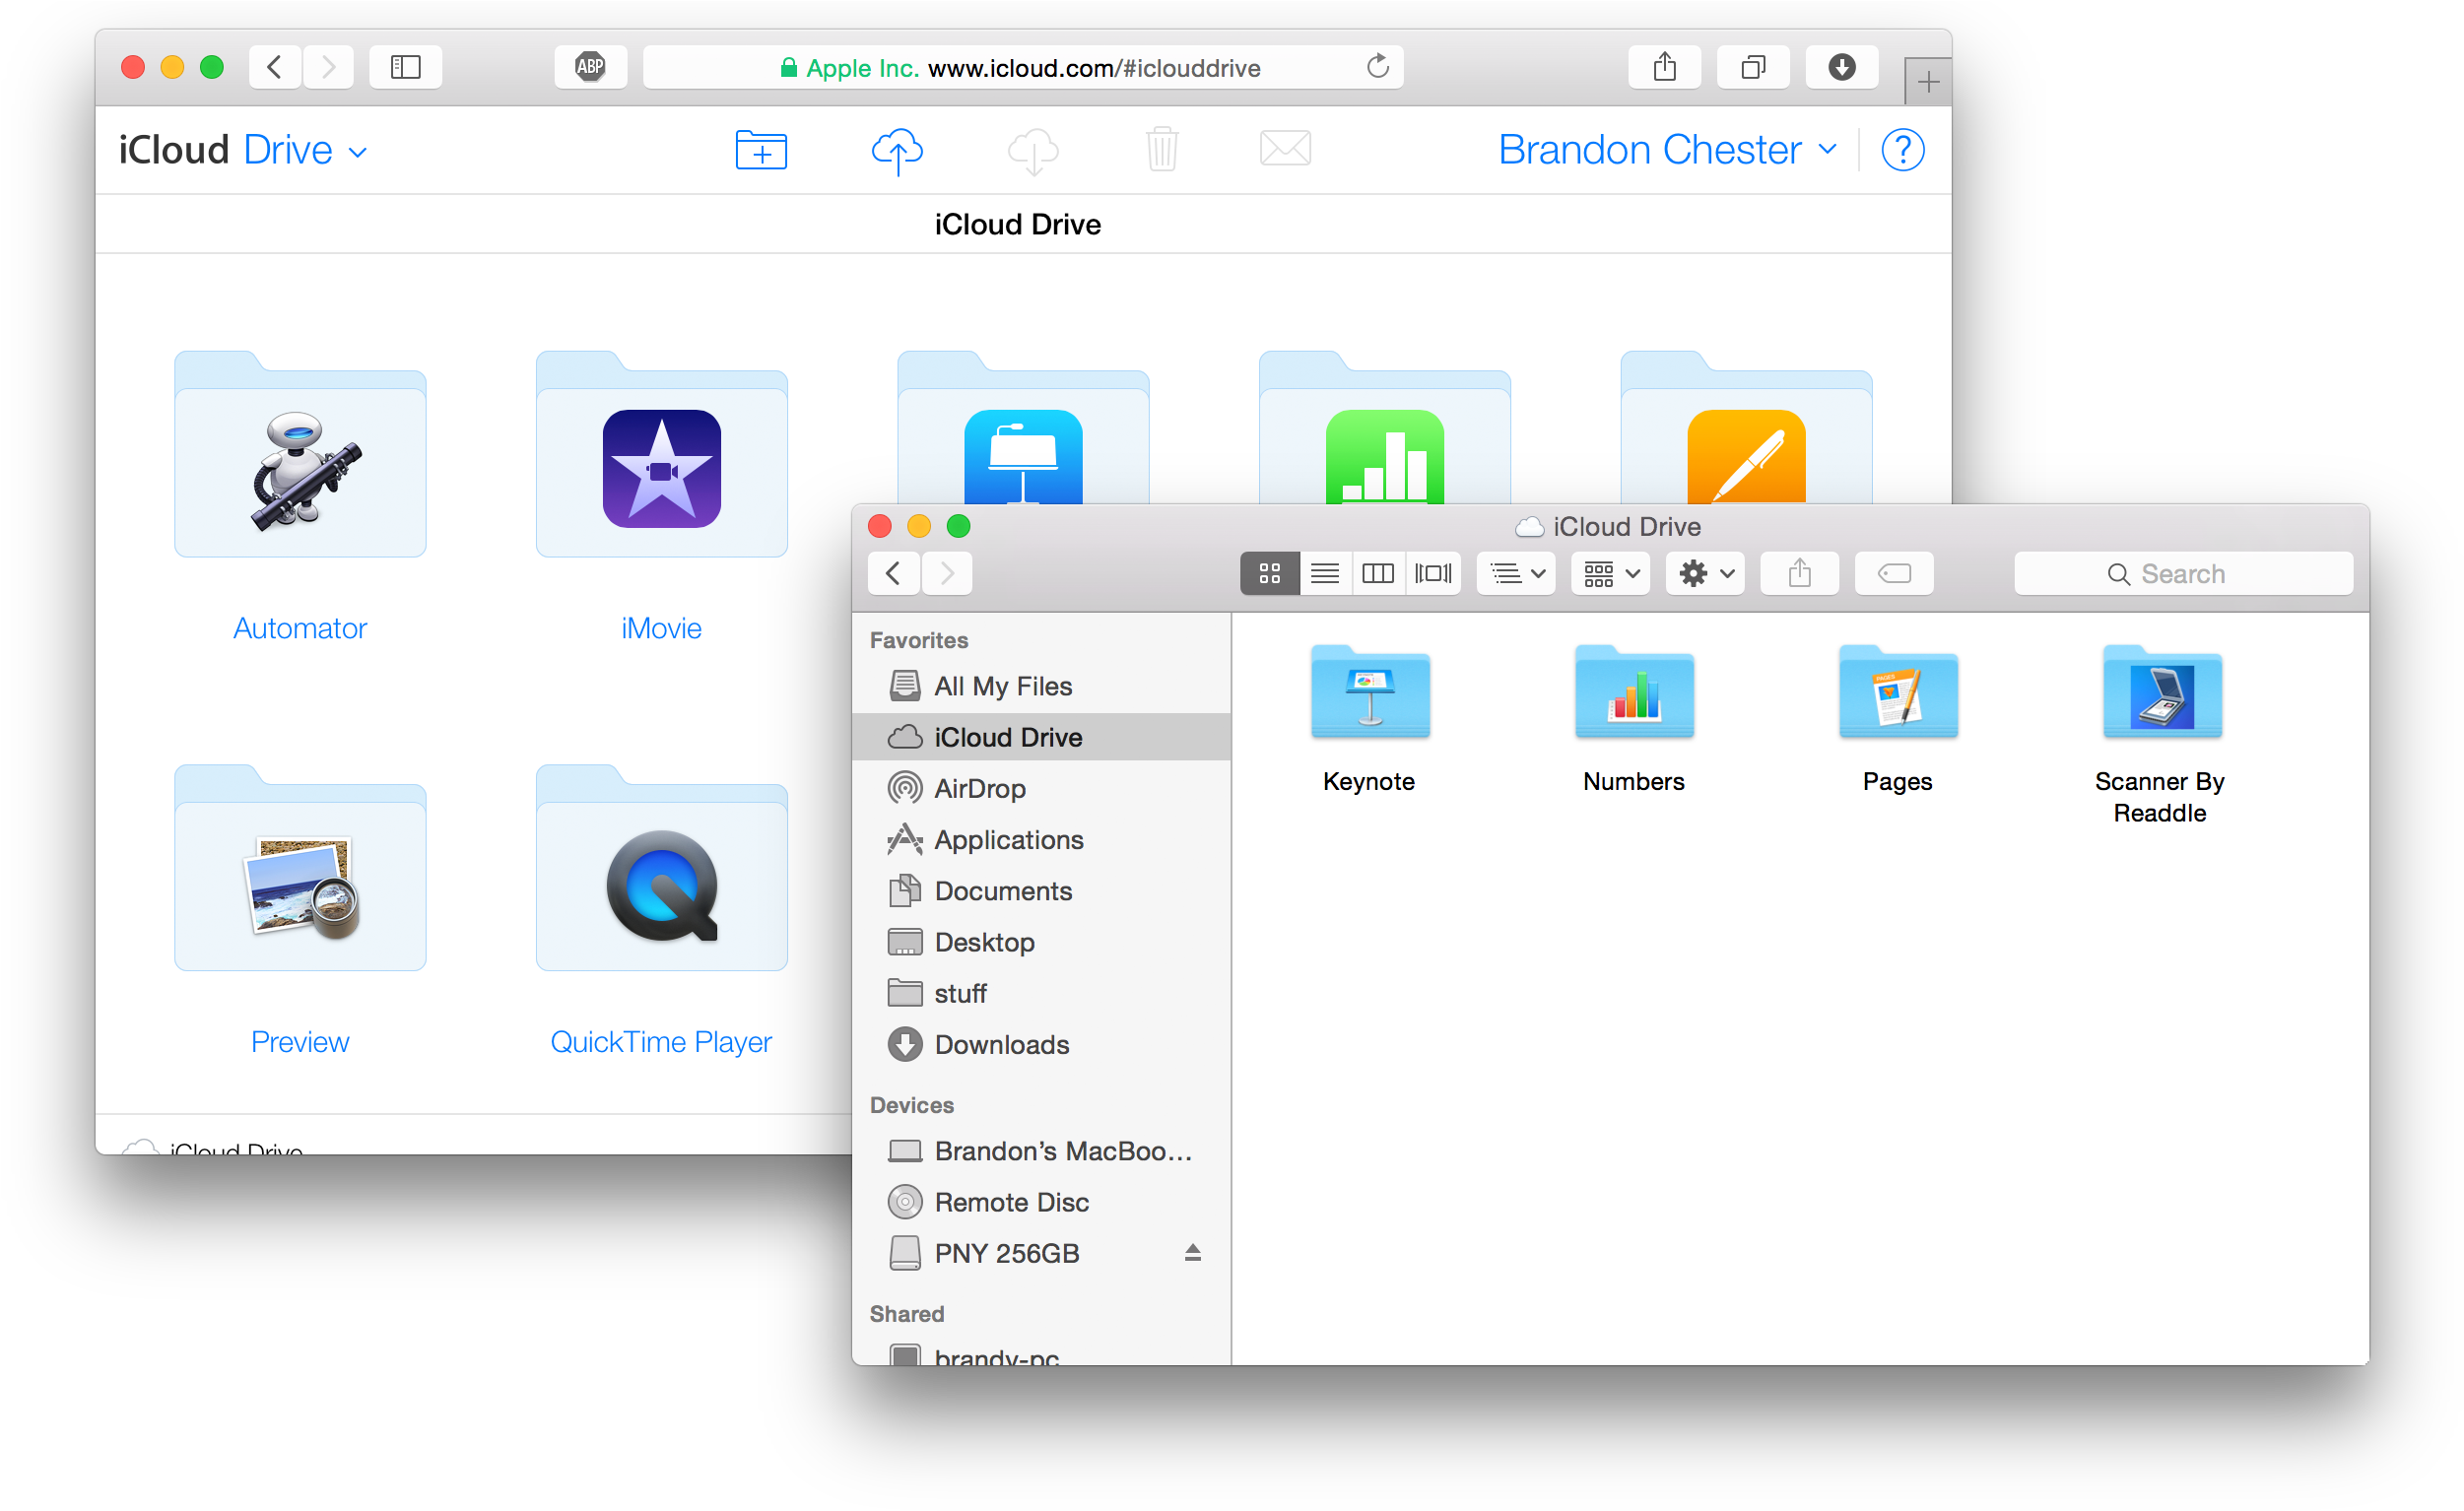Switch Finder to icon view
Image resolution: width=2464 pixels, height=1511 pixels.
1269,574
